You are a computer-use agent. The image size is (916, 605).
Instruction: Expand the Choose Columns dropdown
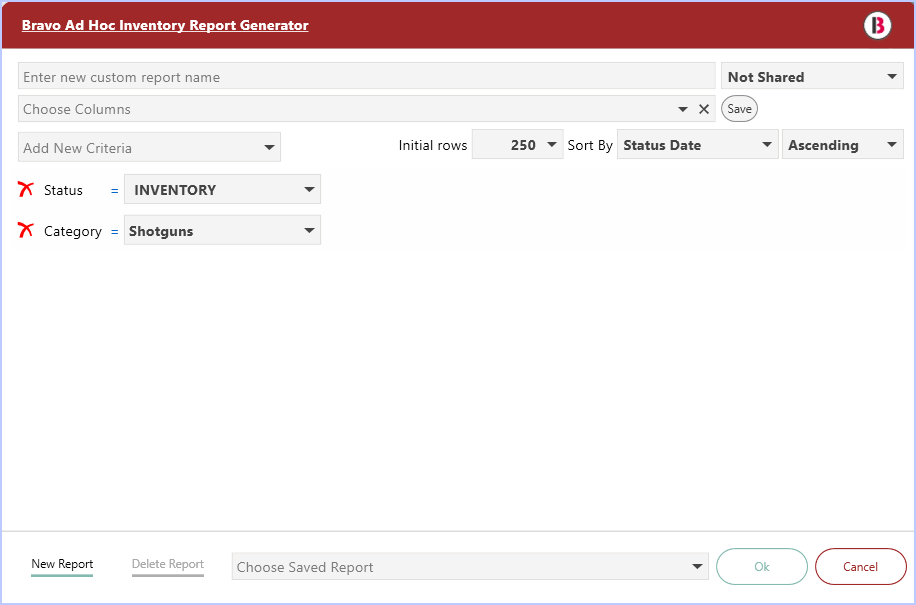[682, 109]
